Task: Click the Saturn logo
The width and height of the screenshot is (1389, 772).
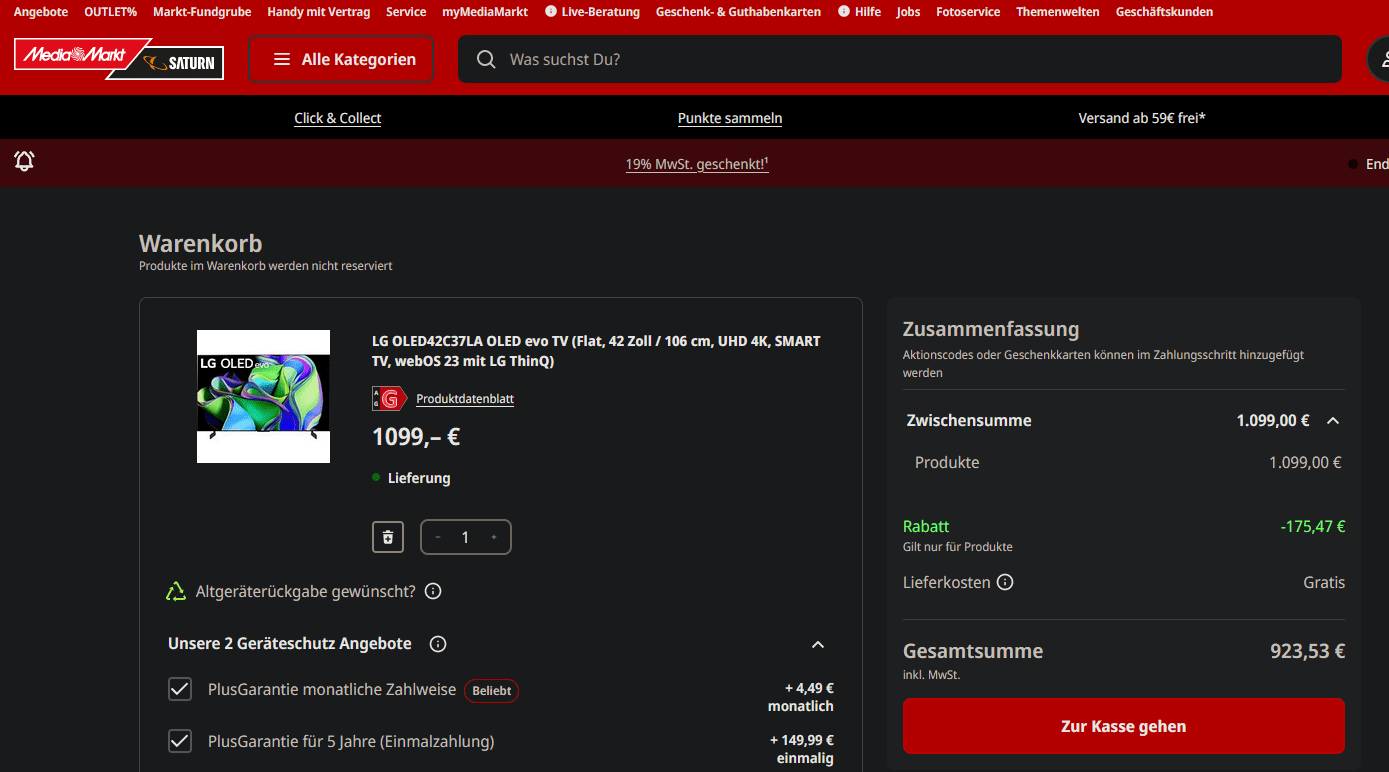Action: 180,63
